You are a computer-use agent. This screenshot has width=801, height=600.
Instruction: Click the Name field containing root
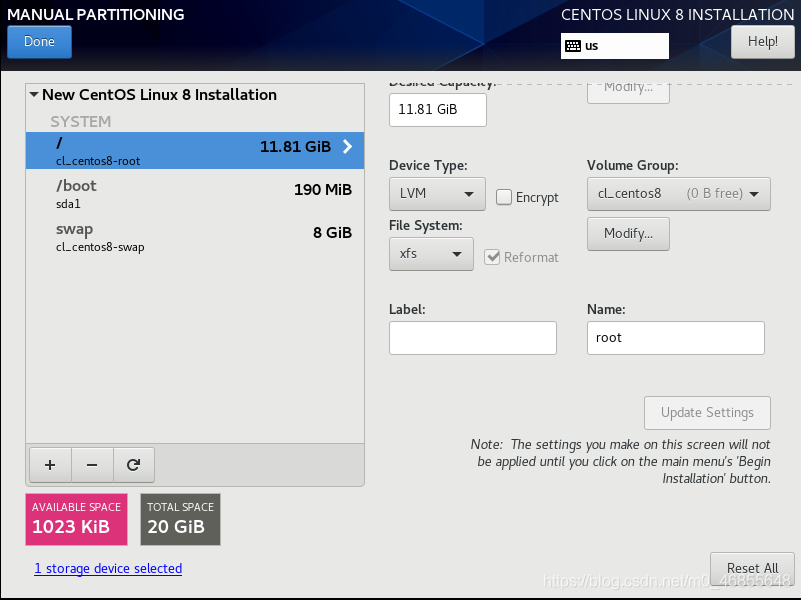point(675,338)
